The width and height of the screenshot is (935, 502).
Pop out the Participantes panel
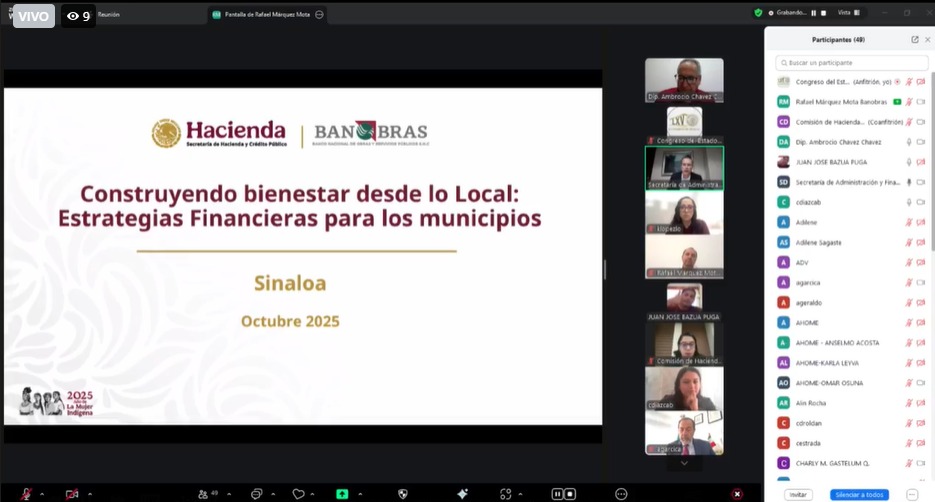click(914, 40)
